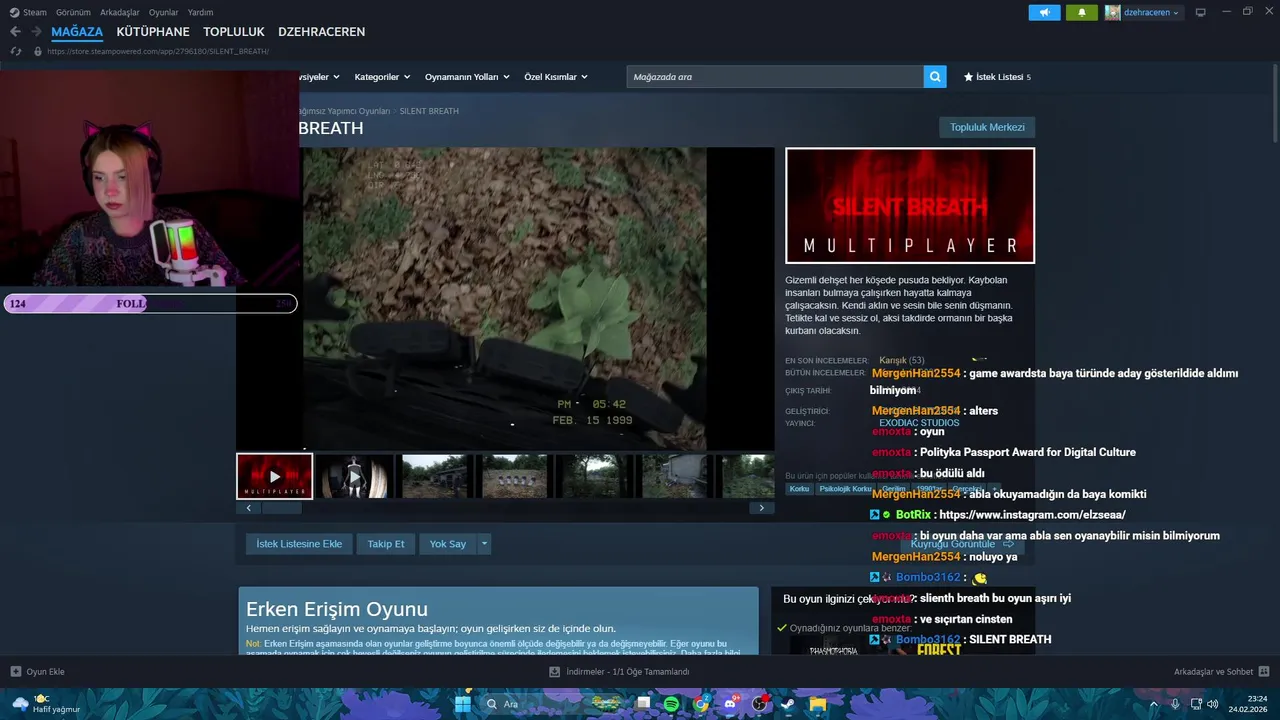Play the second trailer thumbnail with figure
Image resolution: width=1280 pixels, height=720 pixels.
click(x=356, y=476)
